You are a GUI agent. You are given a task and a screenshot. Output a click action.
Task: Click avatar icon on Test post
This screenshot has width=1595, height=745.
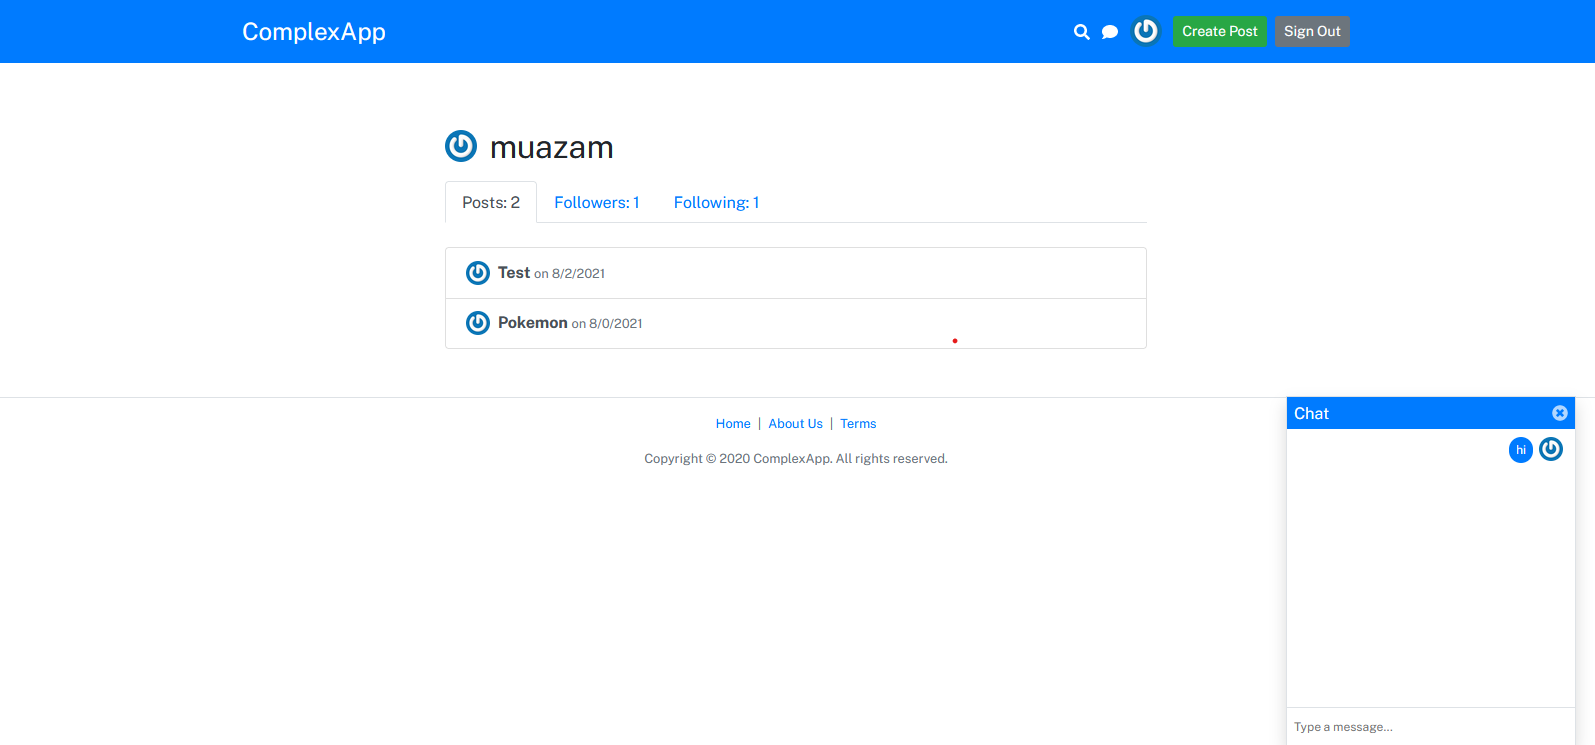tap(478, 273)
